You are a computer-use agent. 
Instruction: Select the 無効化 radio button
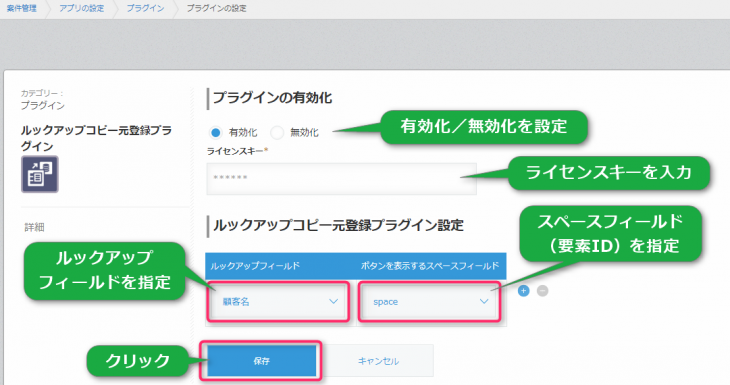pos(277,133)
